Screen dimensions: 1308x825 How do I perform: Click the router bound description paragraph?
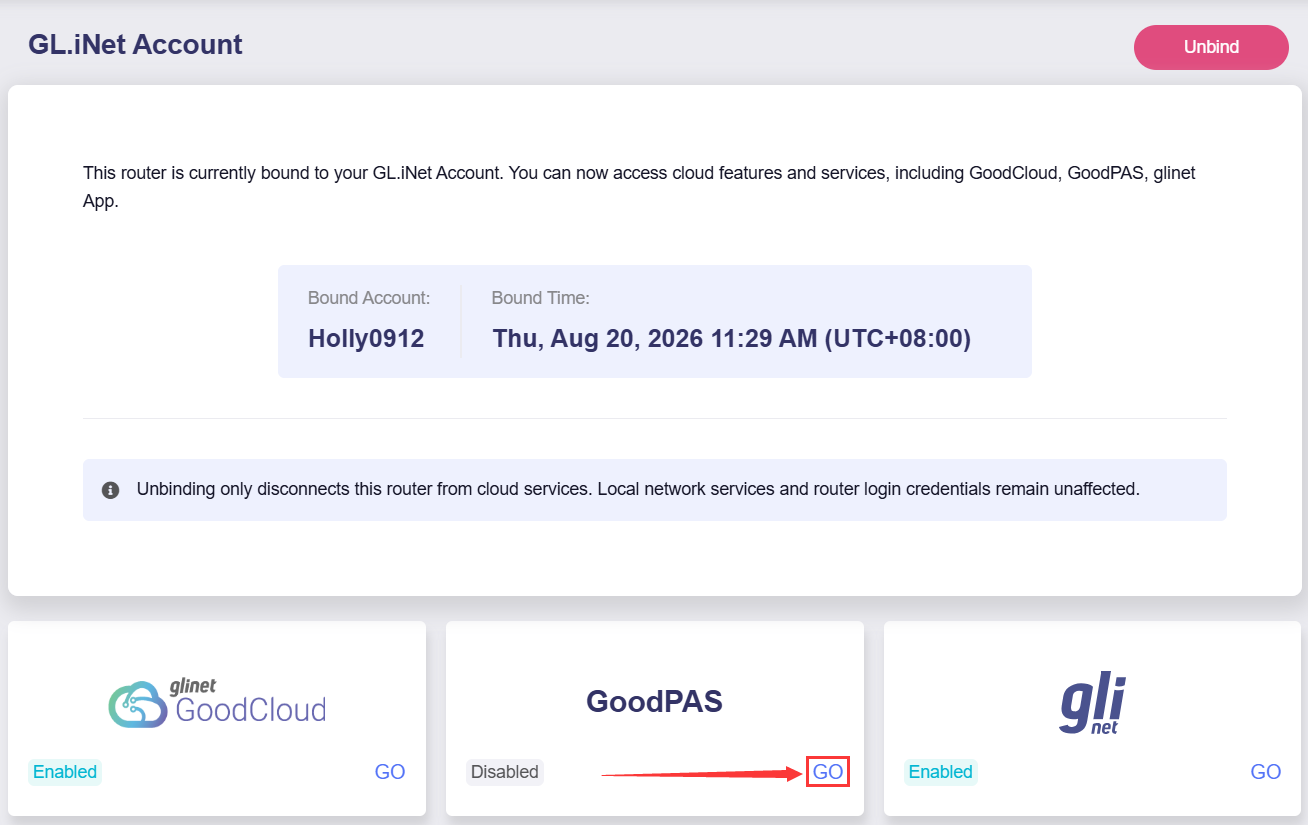(640, 187)
